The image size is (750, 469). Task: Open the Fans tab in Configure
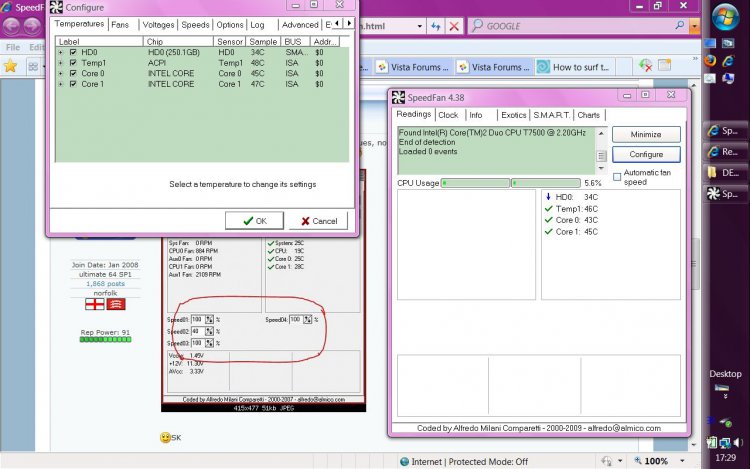click(x=121, y=25)
